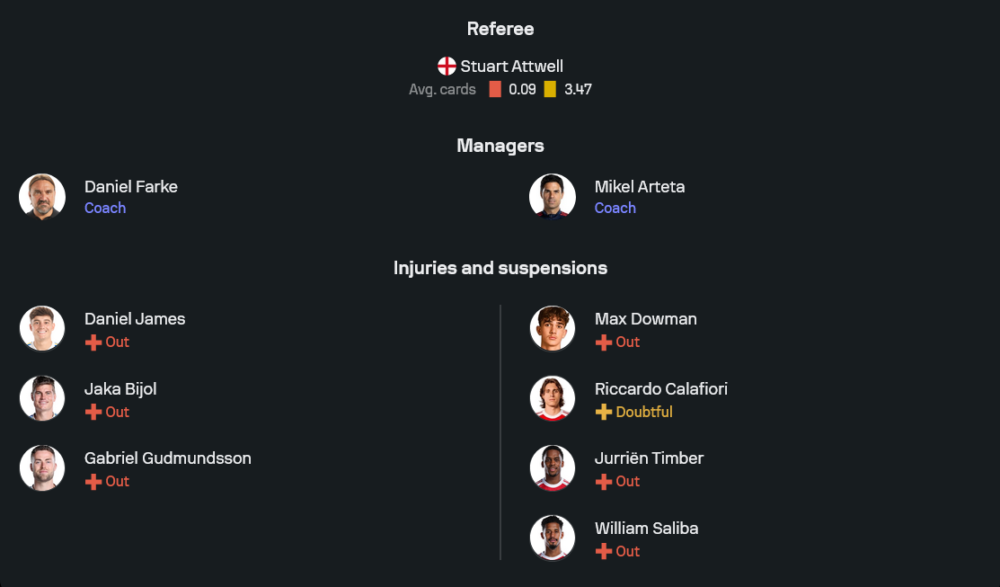Image resolution: width=1000 pixels, height=587 pixels.
Task: View William Saliba's player page
Action: pos(646,528)
